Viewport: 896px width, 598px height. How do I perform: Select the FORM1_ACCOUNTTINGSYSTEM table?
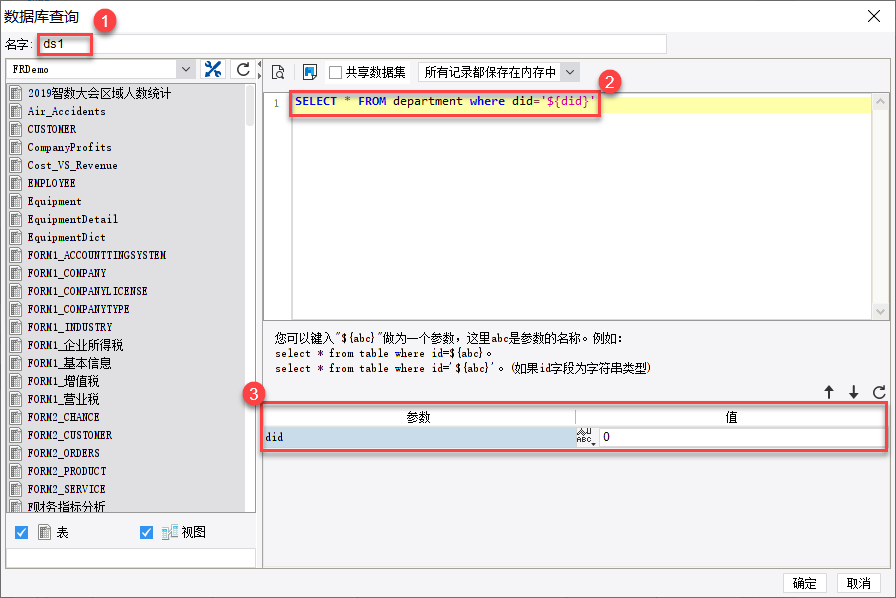tap(97, 255)
